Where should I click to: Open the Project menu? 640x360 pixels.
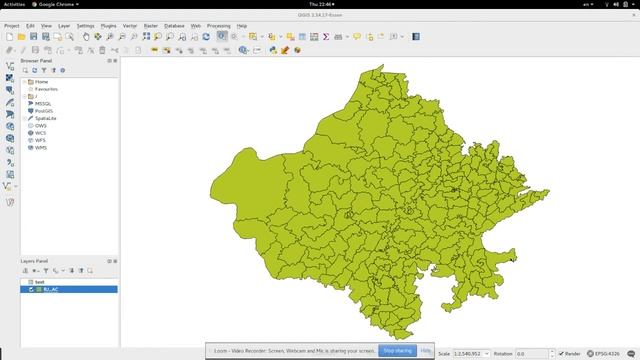12,26
